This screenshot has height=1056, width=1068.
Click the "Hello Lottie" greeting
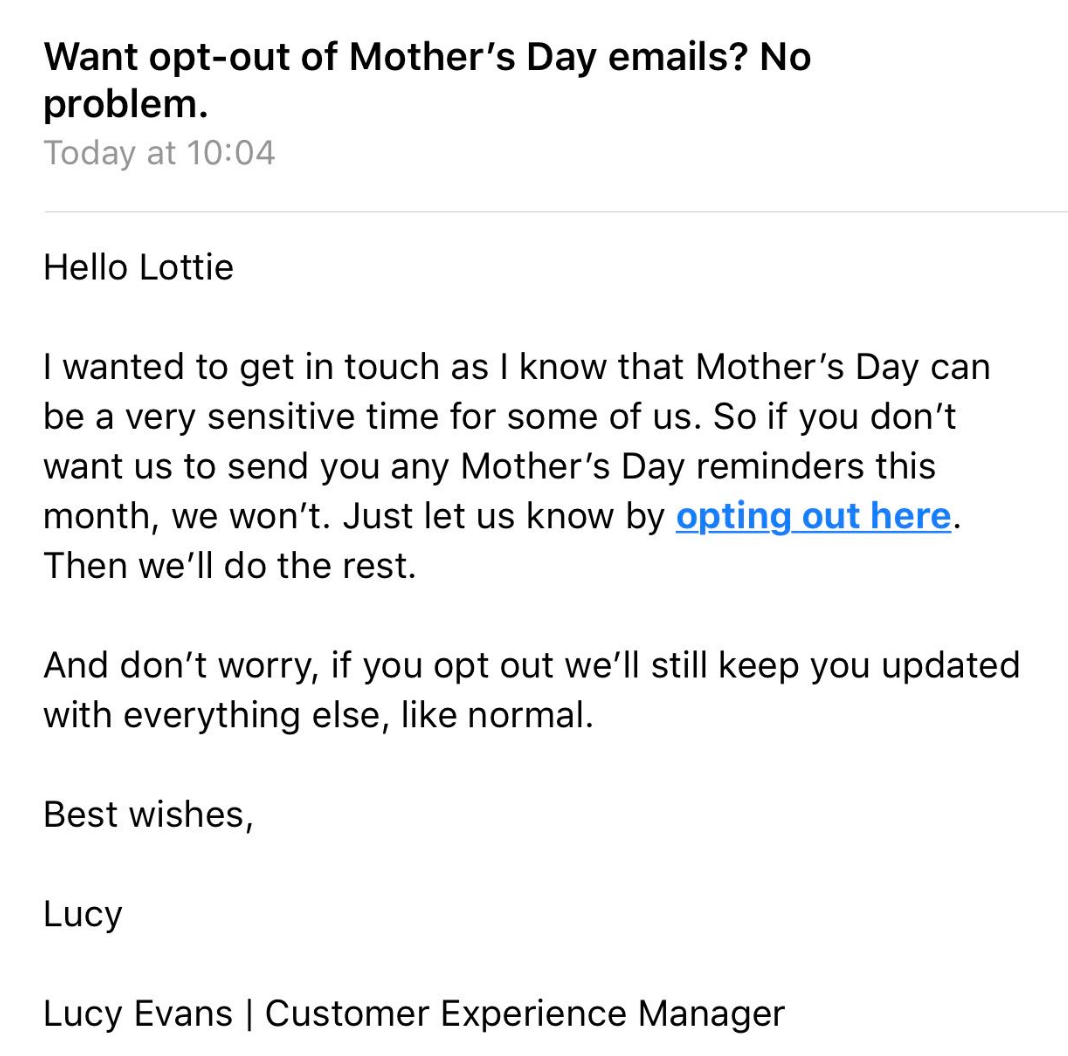(138, 268)
